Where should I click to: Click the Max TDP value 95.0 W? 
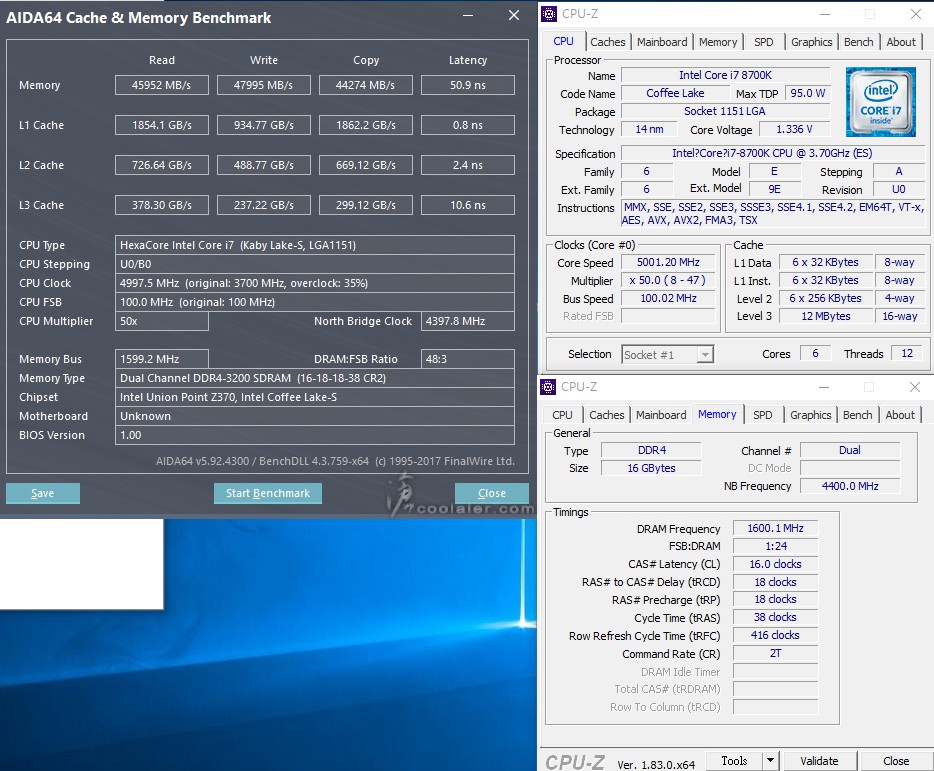pyautogui.click(x=807, y=93)
